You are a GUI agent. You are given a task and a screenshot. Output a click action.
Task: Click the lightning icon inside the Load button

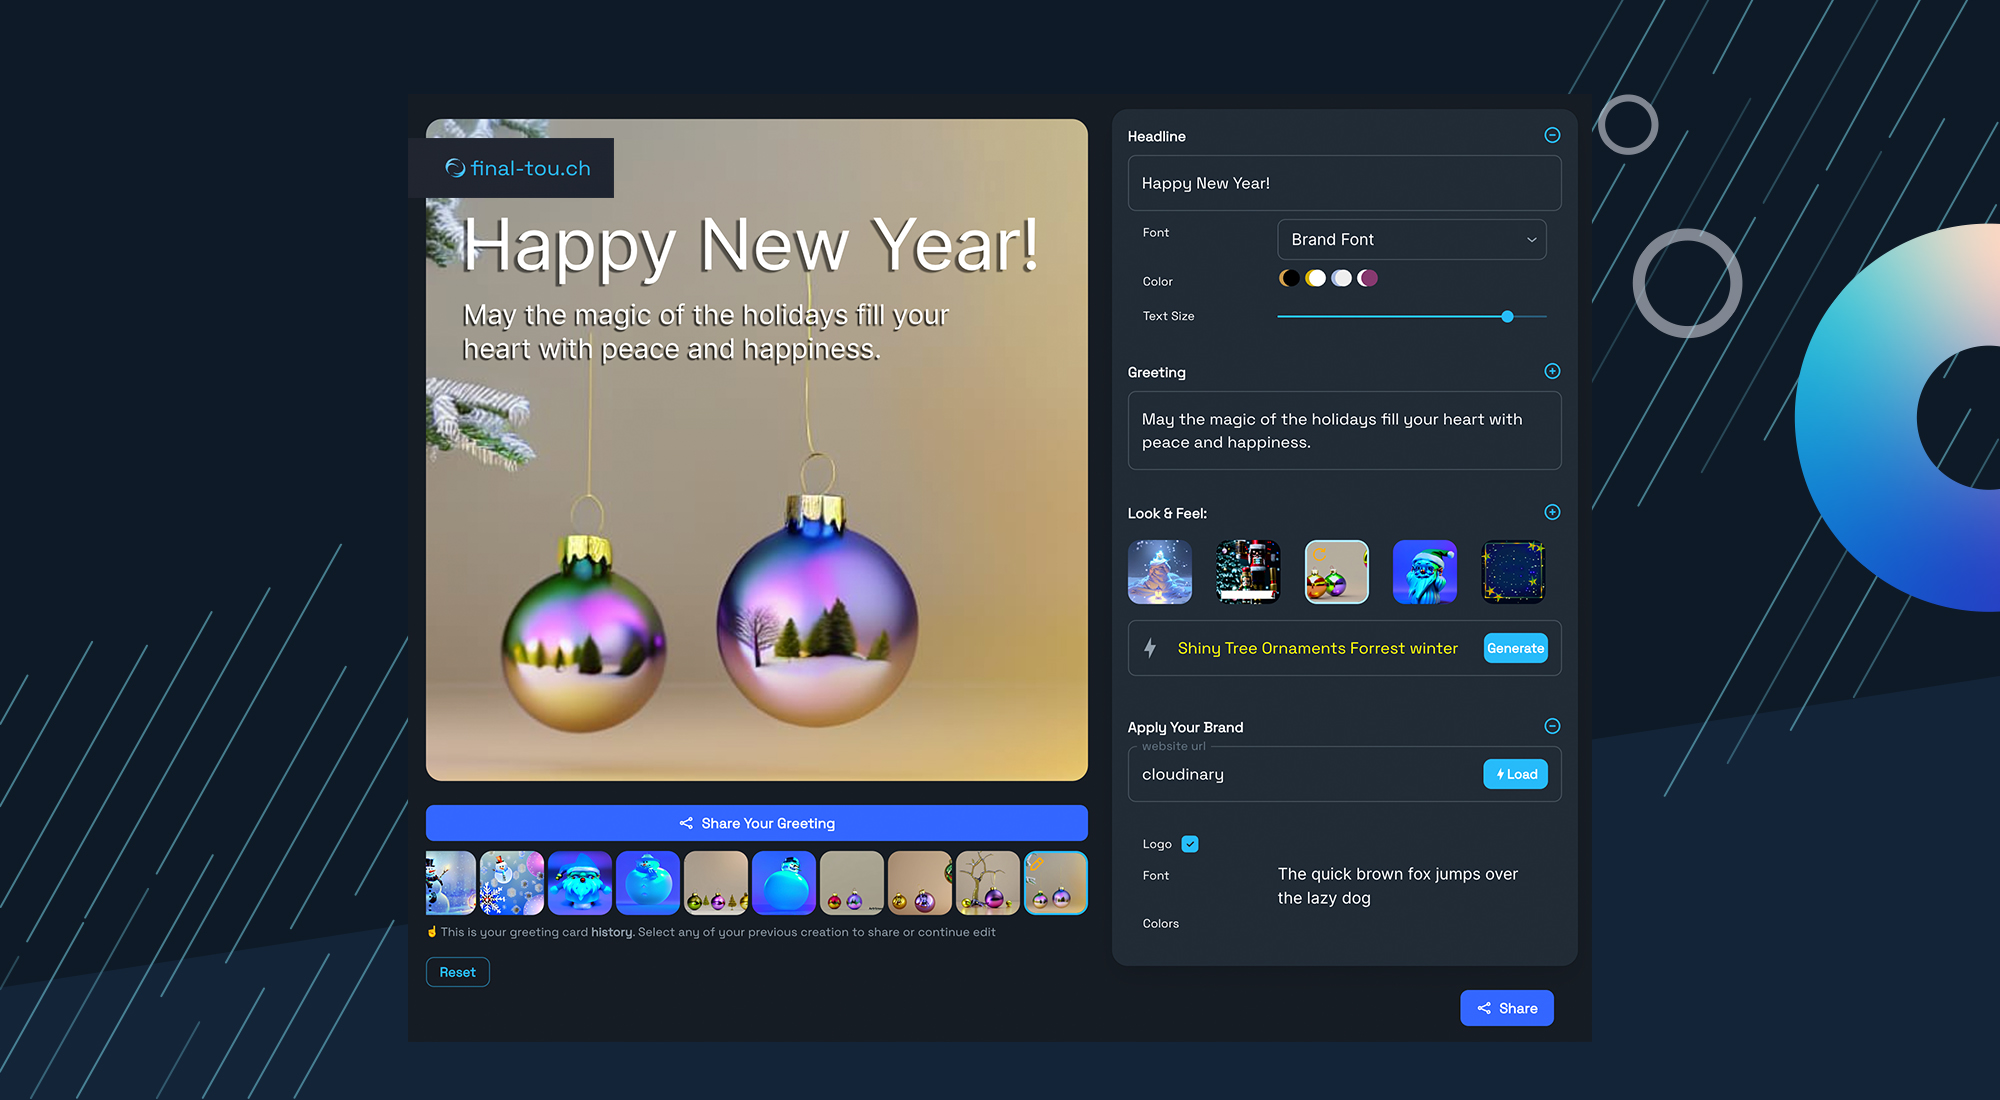pos(1500,774)
